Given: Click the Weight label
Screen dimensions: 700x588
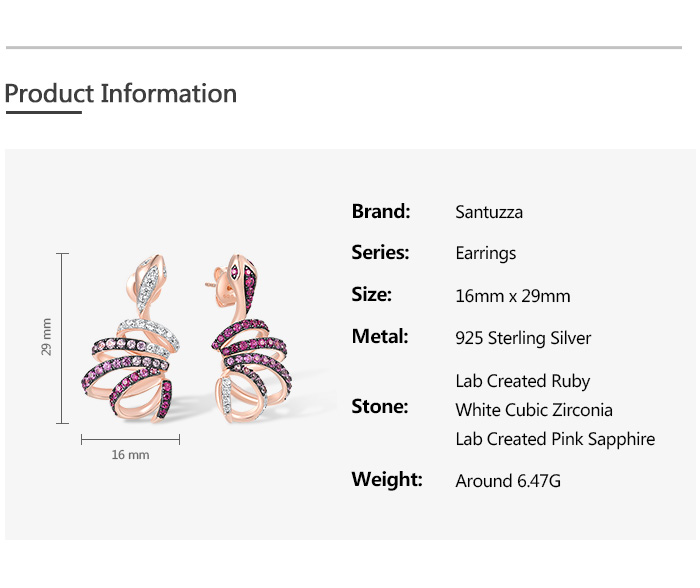Looking at the screenshot, I should click(387, 480).
